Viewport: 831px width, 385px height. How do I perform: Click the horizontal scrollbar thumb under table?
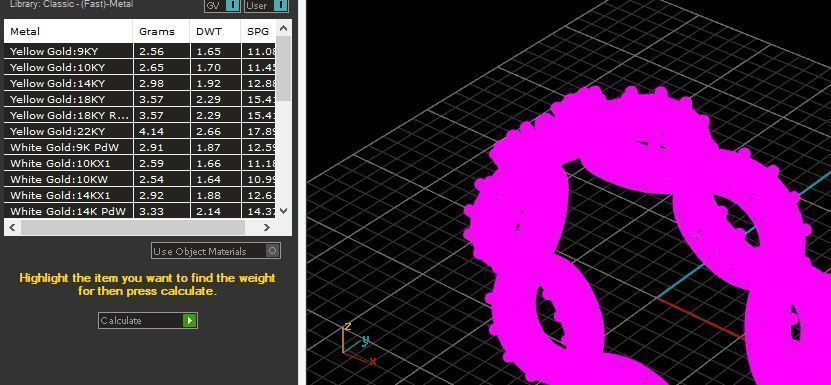[x=132, y=228]
